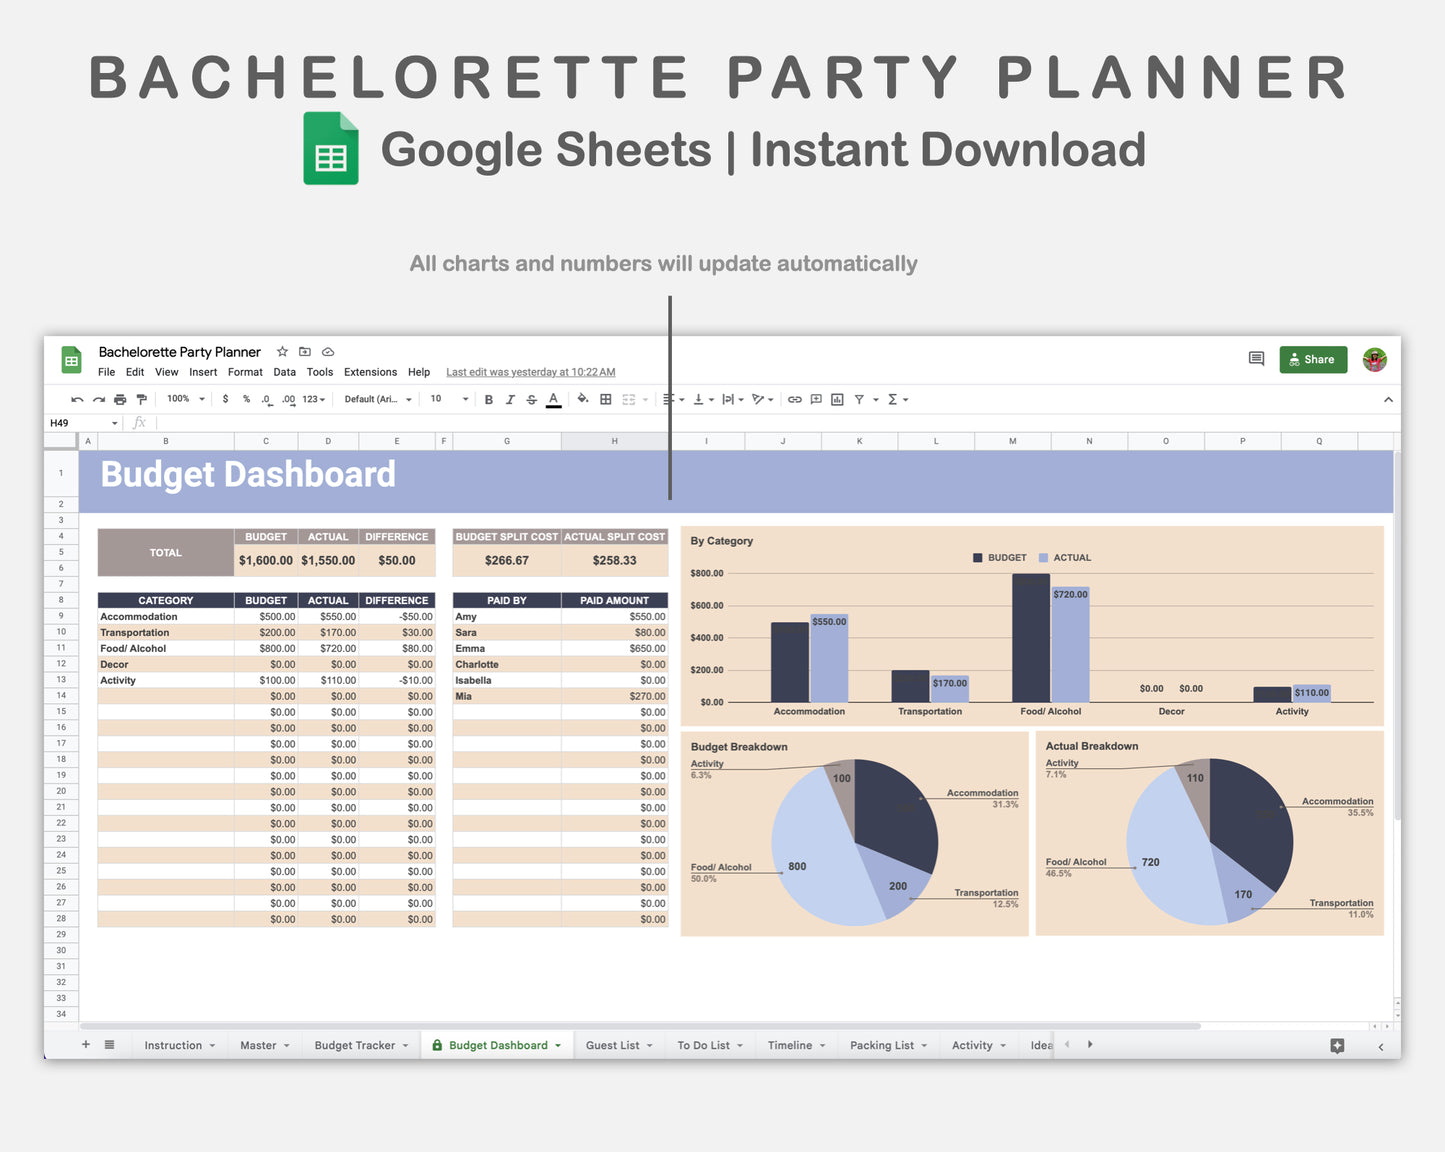Format selection as currency

225,399
